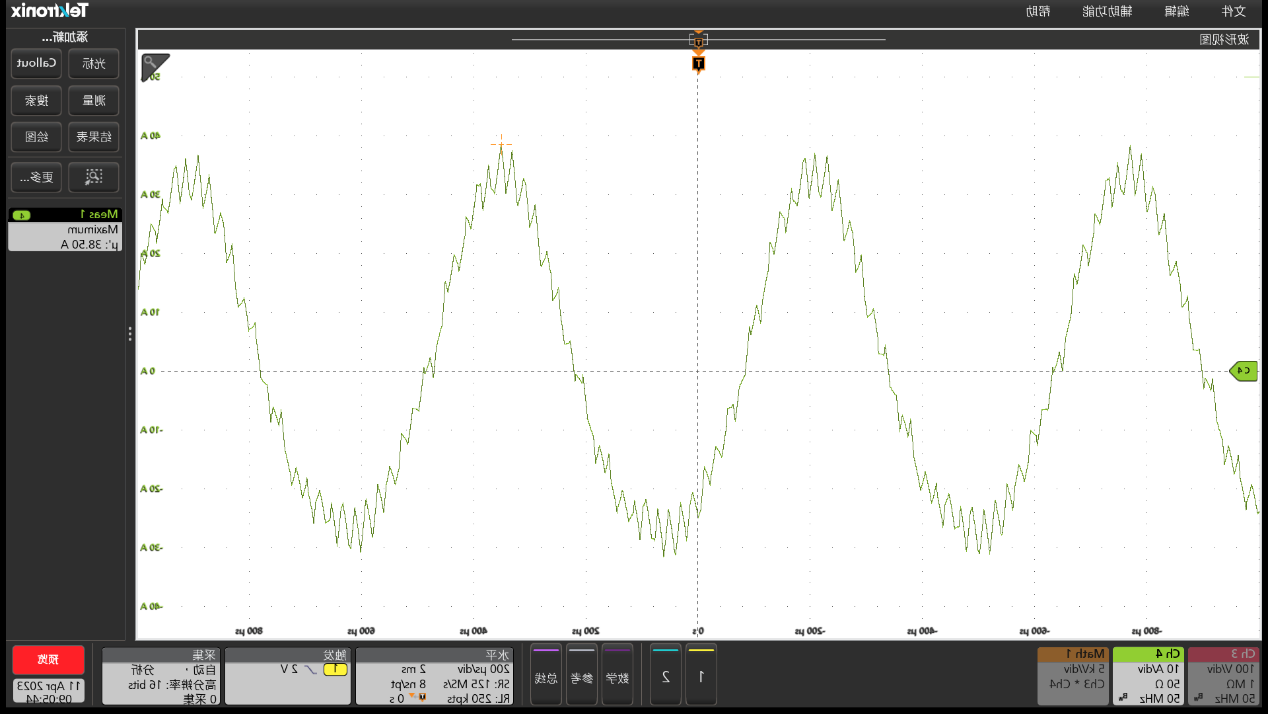Toggle channel 1 button on

[x=701, y=675]
